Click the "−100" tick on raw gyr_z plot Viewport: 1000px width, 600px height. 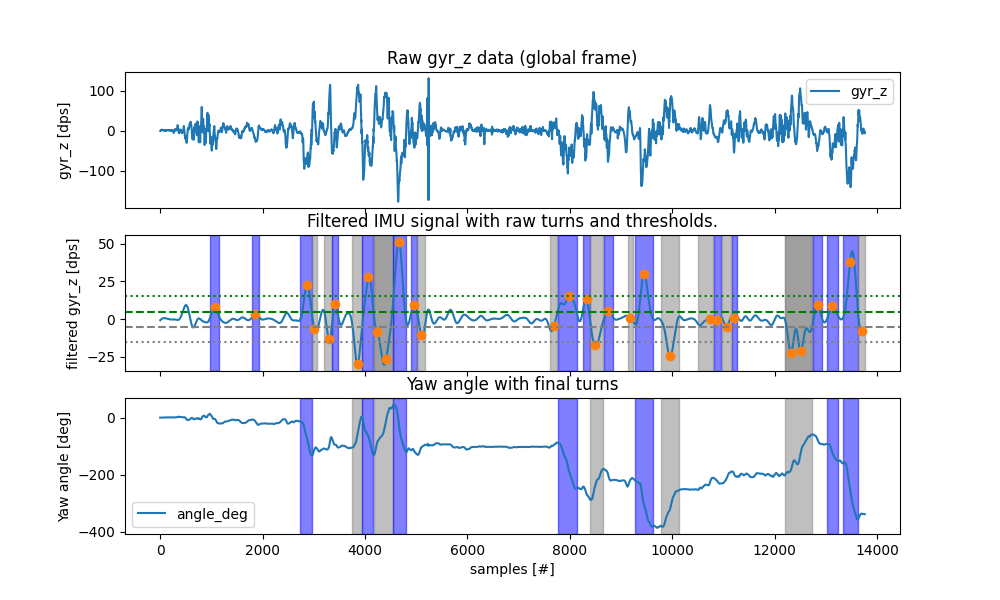(x=99, y=172)
